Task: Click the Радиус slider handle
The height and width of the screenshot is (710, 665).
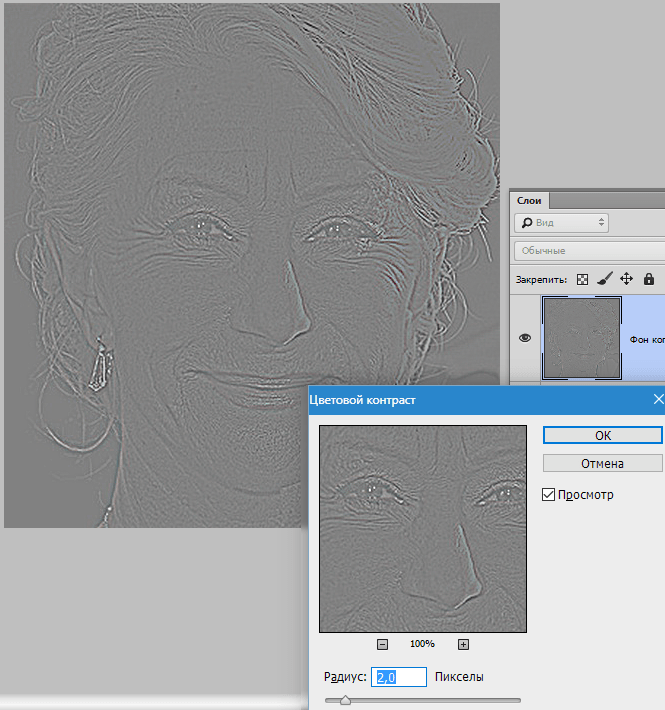Action: point(345,701)
